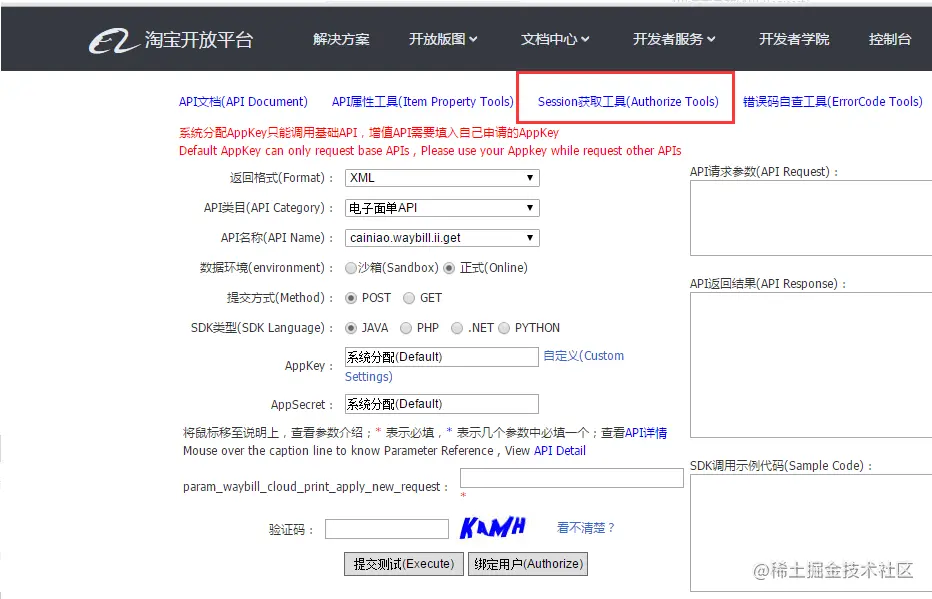932x599 pixels.
Task: Select the 沙箱(Sandbox) environment radio button
Action: pyautogui.click(x=351, y=267)
